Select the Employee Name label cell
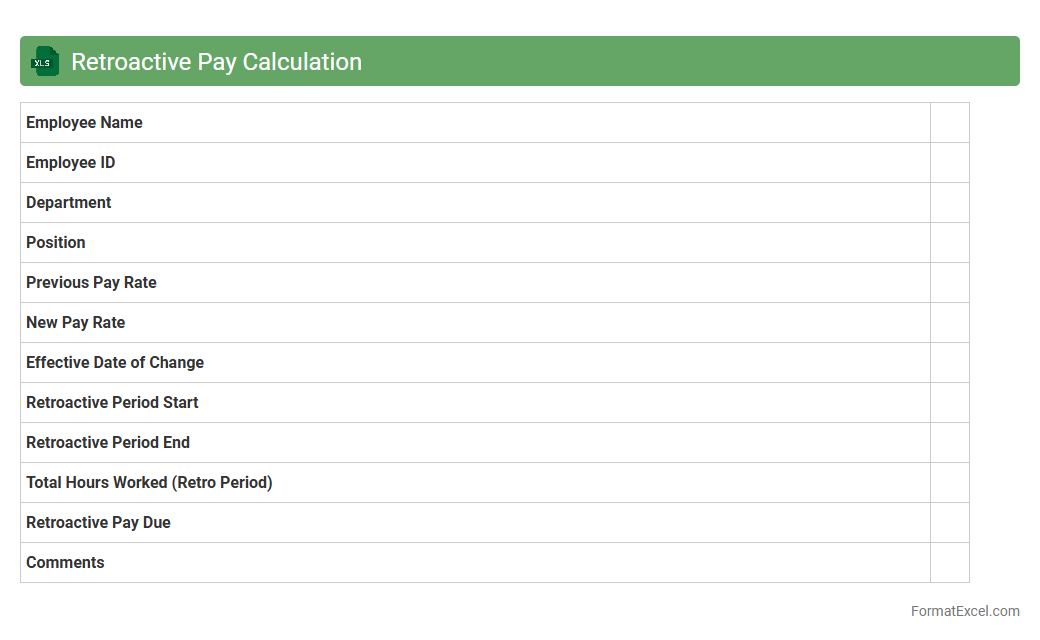 click(84, 123)
